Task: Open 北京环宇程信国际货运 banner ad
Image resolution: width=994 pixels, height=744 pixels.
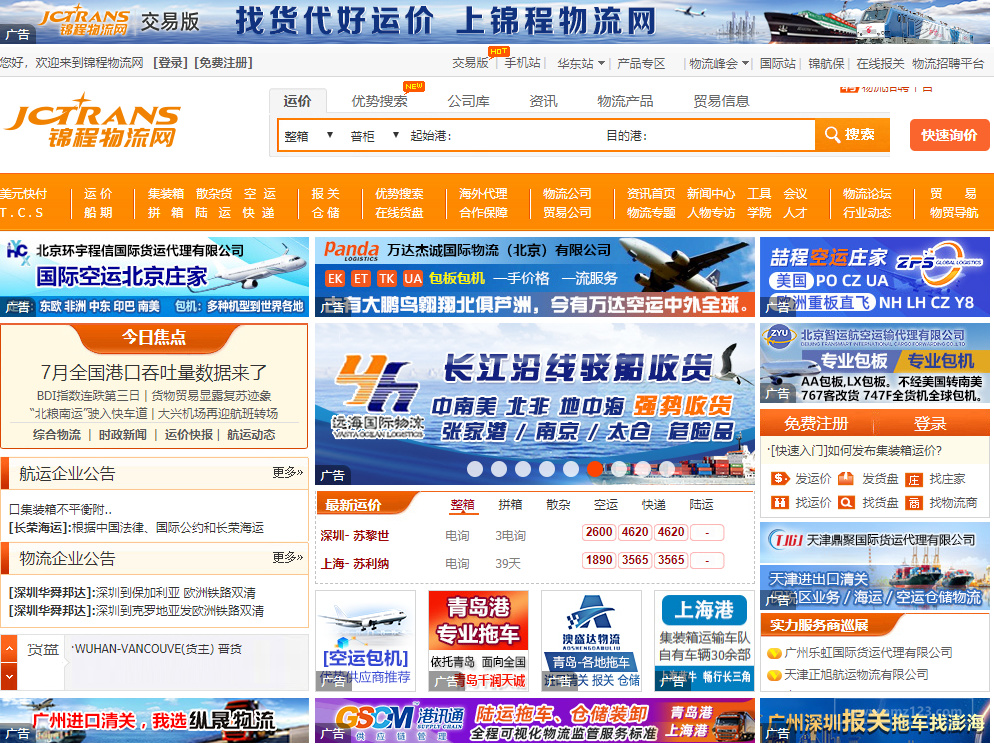Action: [154, 277]
